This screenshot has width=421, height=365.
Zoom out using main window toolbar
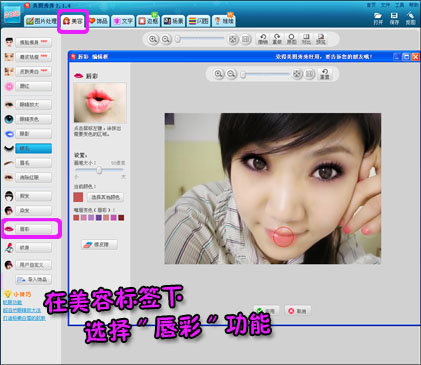point(166,39)
